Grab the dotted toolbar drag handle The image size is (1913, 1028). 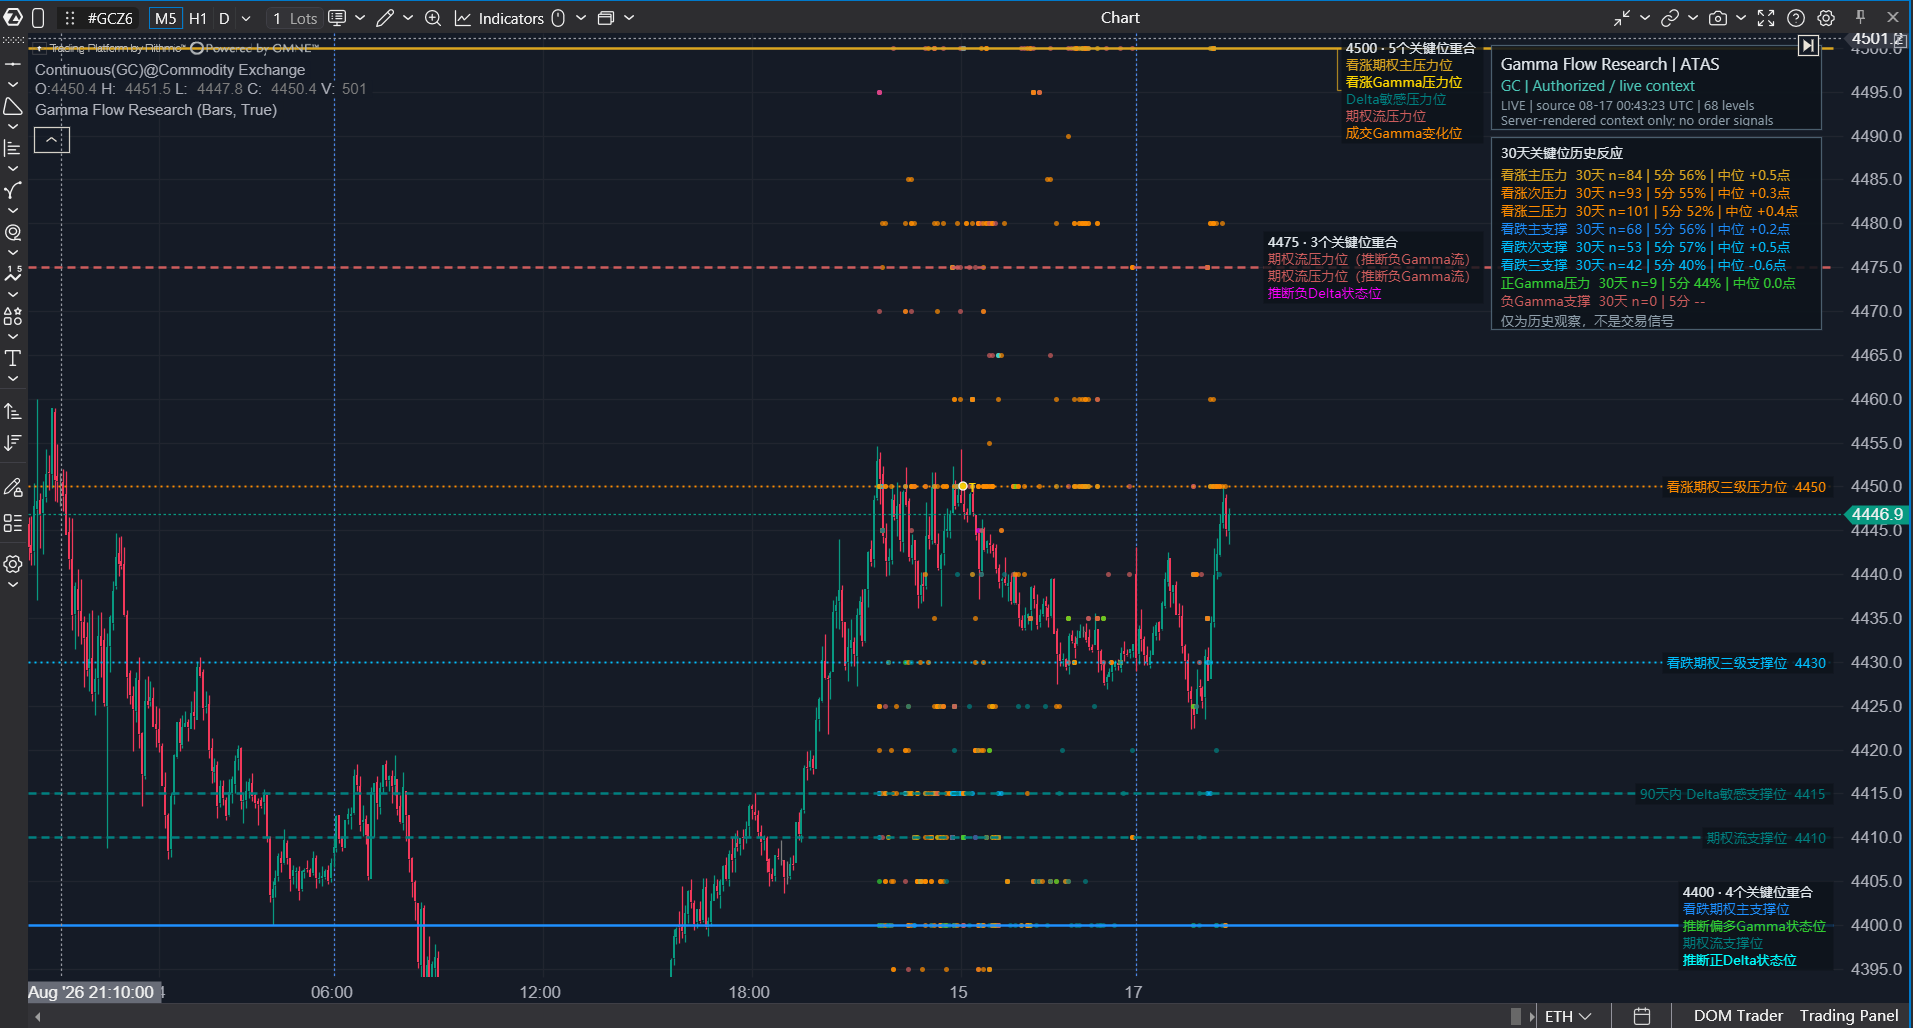[x=70, y=18]
